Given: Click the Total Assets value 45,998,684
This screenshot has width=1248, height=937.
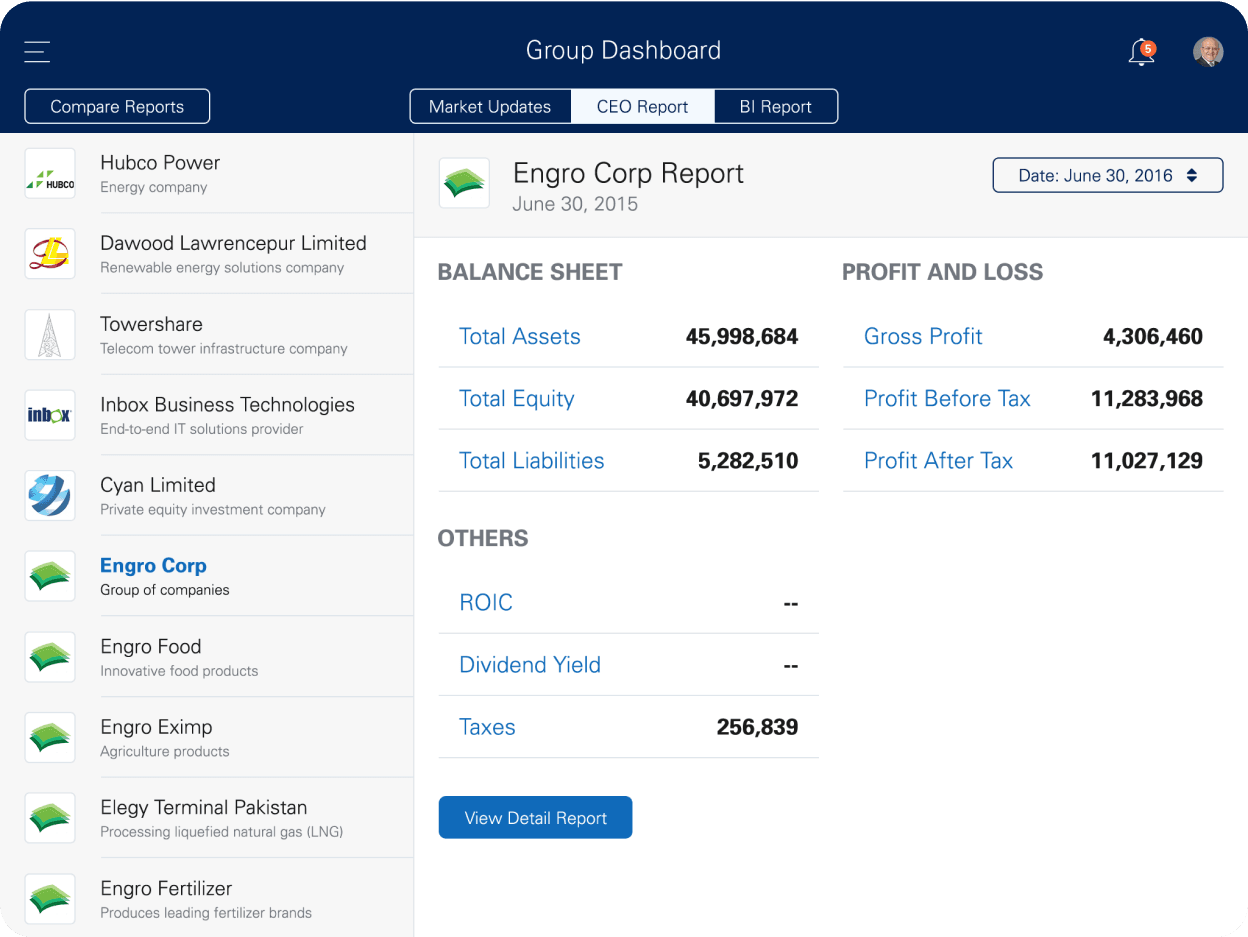Looking at the screenshot, I should [742, 337].
